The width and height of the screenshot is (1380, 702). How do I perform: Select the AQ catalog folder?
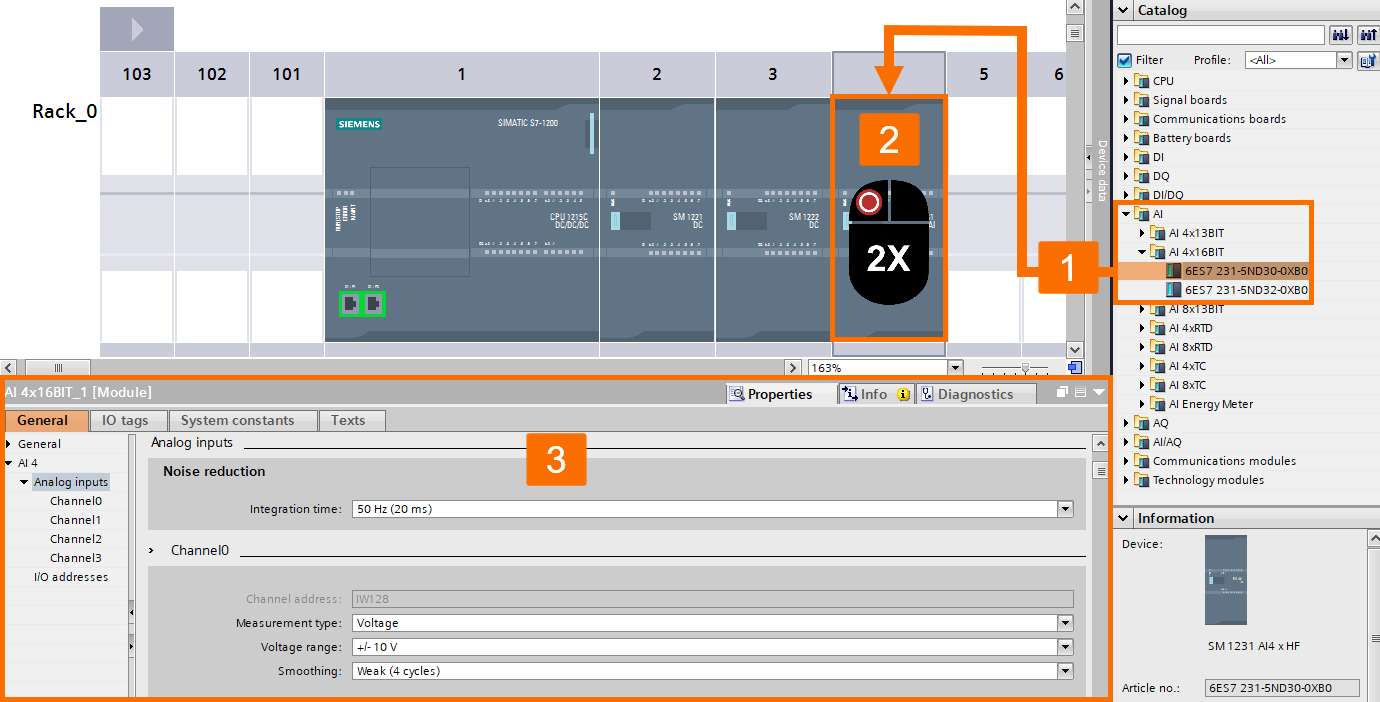1160,423
